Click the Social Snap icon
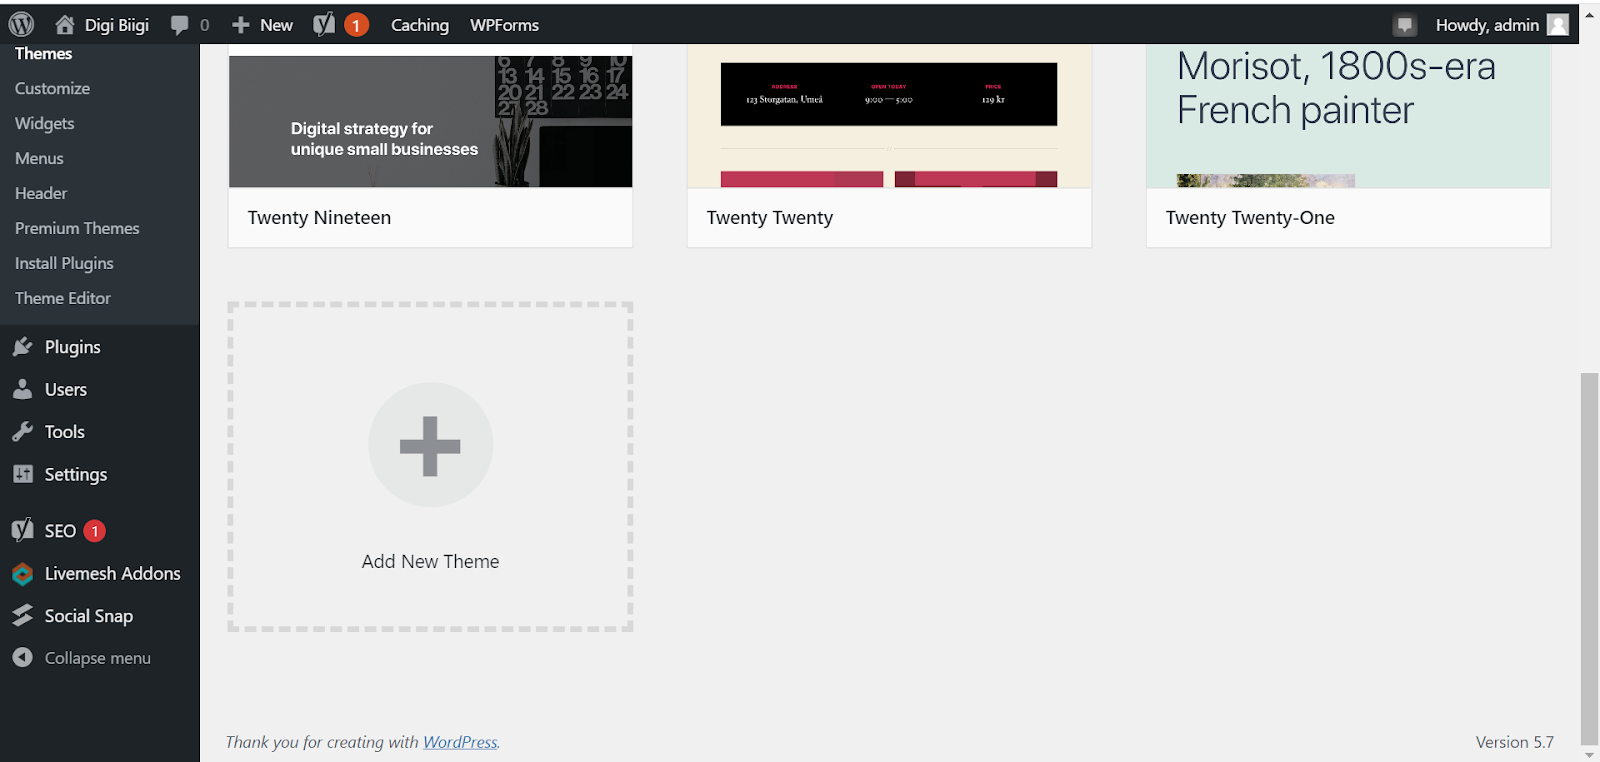The width and height of the screenshot is (1600, 762). (22, 616)
